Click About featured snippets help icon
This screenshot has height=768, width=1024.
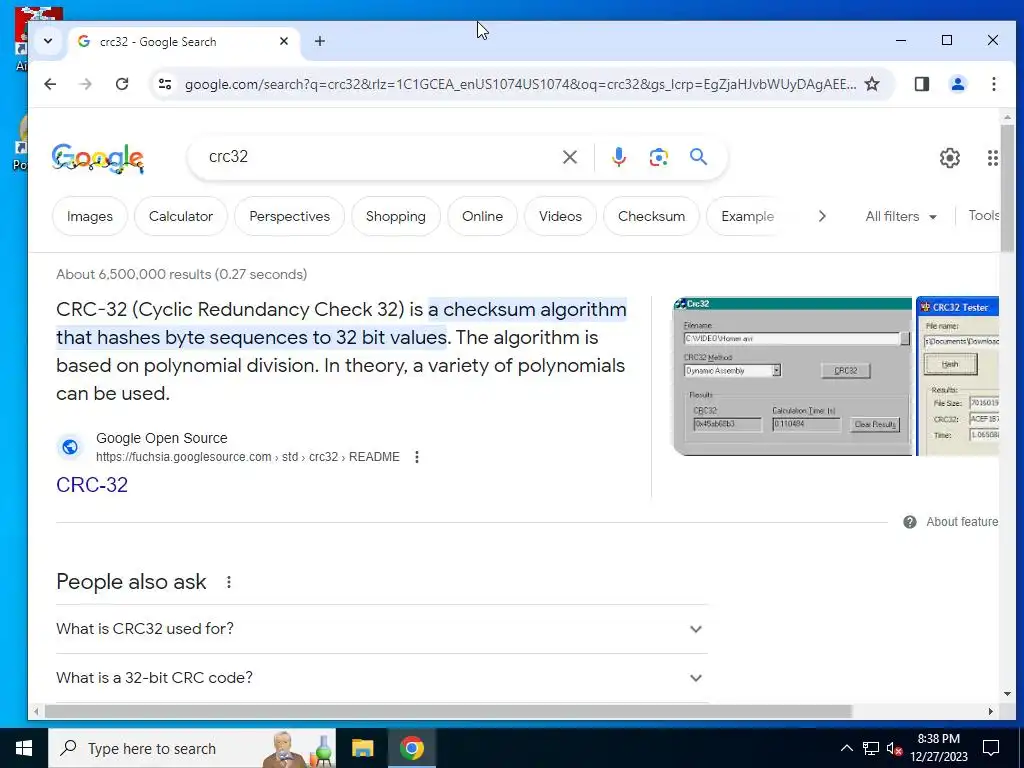(x=909, y=522)
